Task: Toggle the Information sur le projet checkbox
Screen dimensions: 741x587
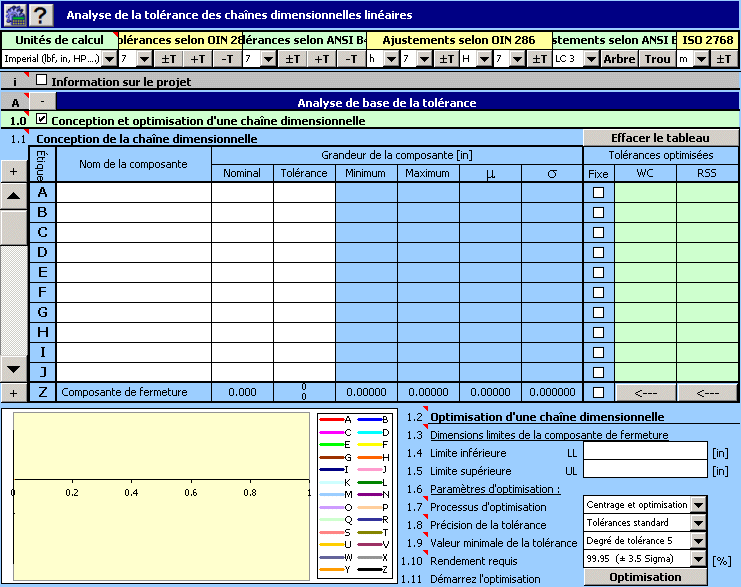Action: pyautogui.click(x=42, y=80)
